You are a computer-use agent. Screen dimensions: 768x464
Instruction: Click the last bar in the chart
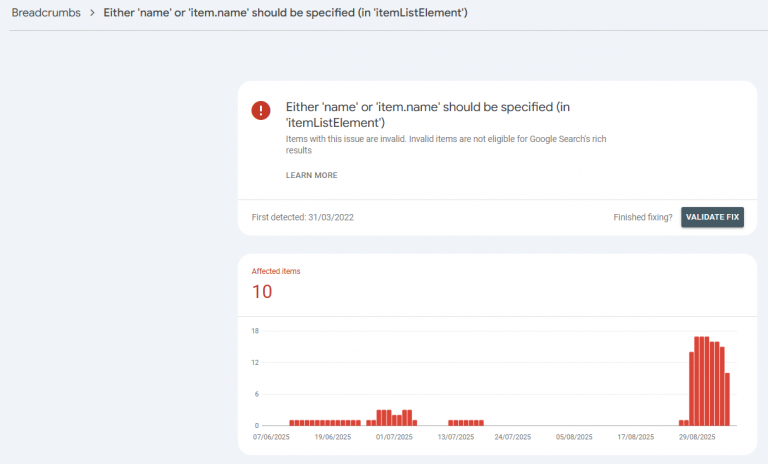[x=727, y=399]
